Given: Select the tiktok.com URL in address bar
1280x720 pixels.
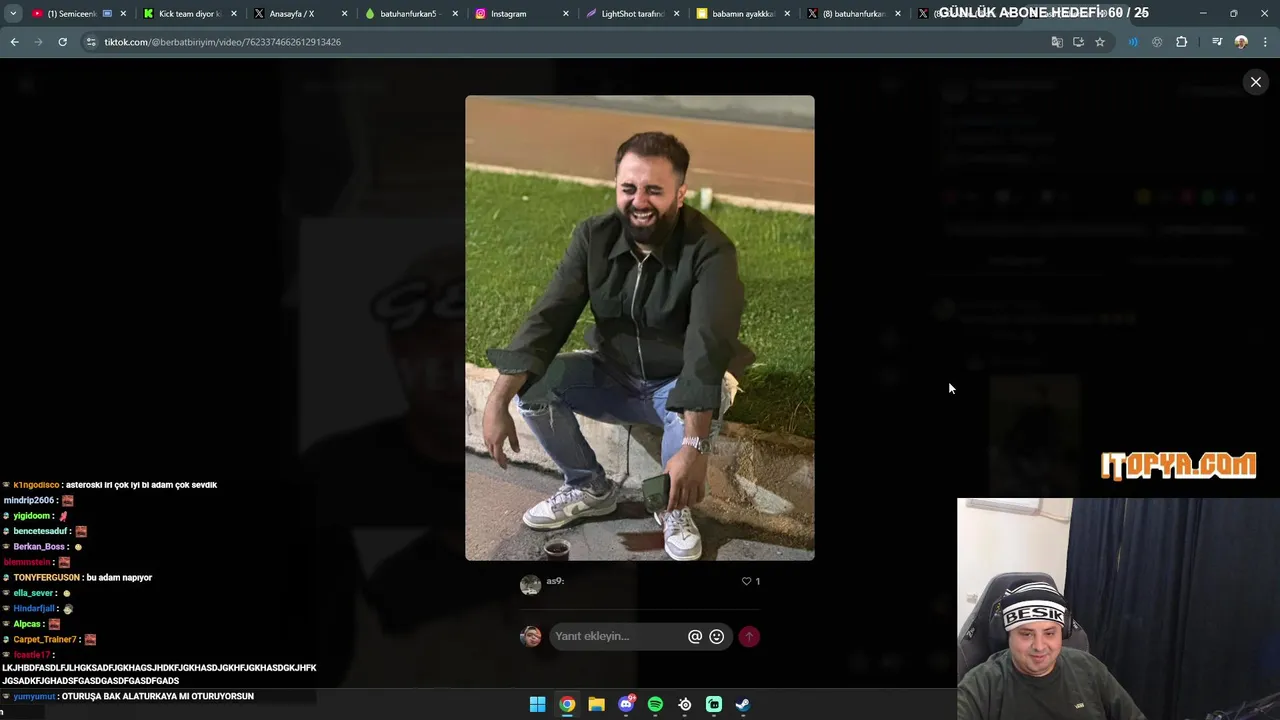Looking at the screenshot, I should (223, 42).
